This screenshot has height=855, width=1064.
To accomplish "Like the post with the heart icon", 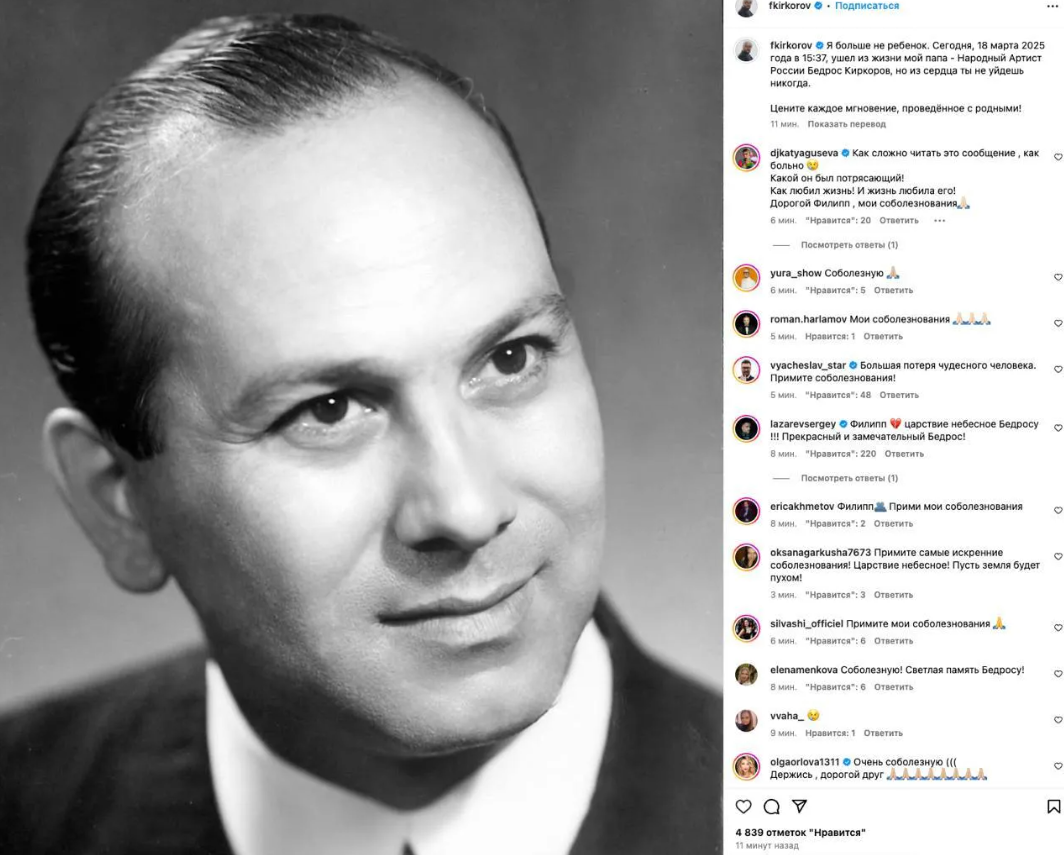I will pos(744,806).
